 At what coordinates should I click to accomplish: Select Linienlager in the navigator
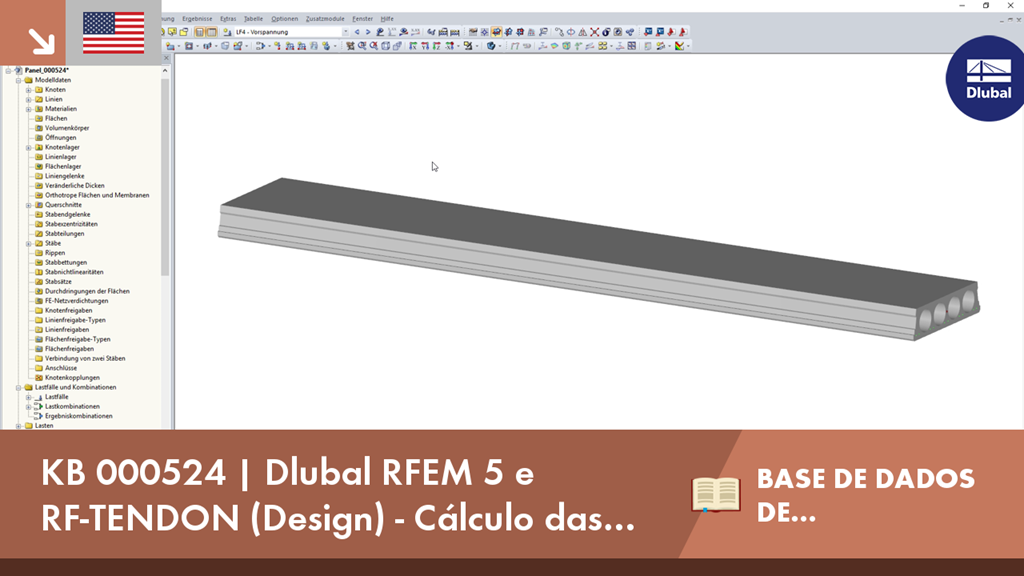coord(61,157)
